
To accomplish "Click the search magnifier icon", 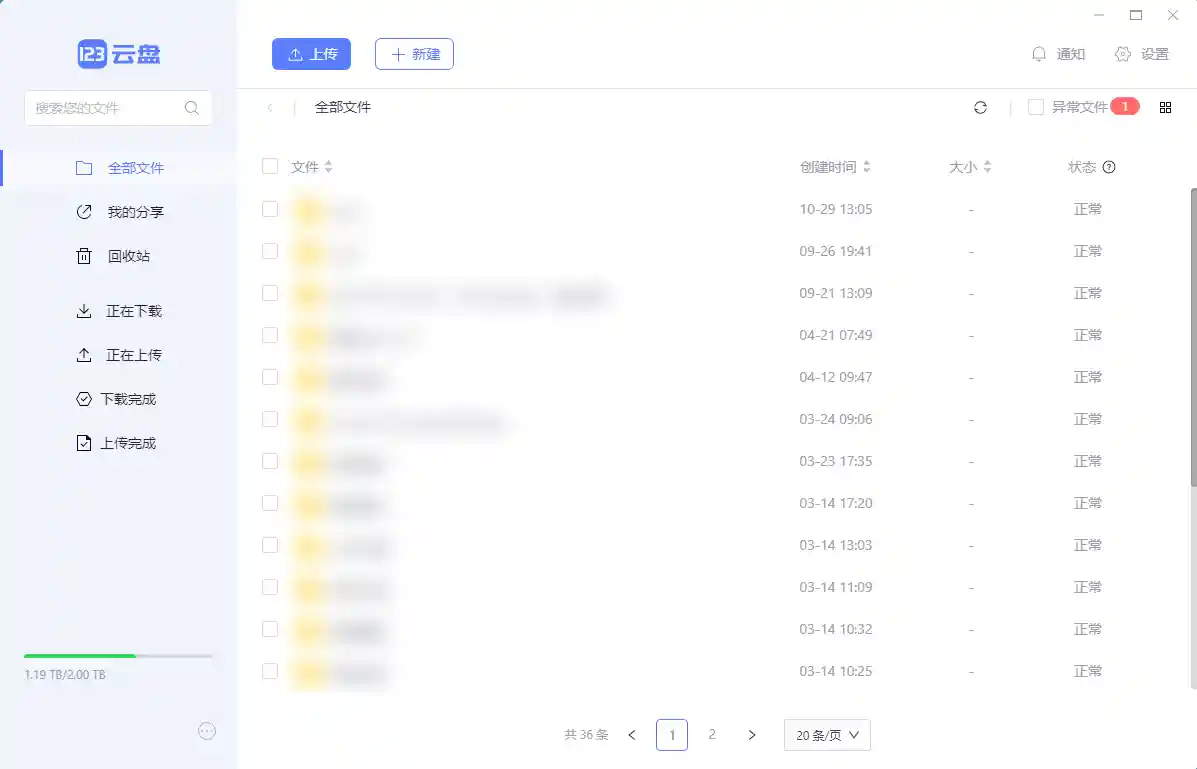I will click(192, 108).
